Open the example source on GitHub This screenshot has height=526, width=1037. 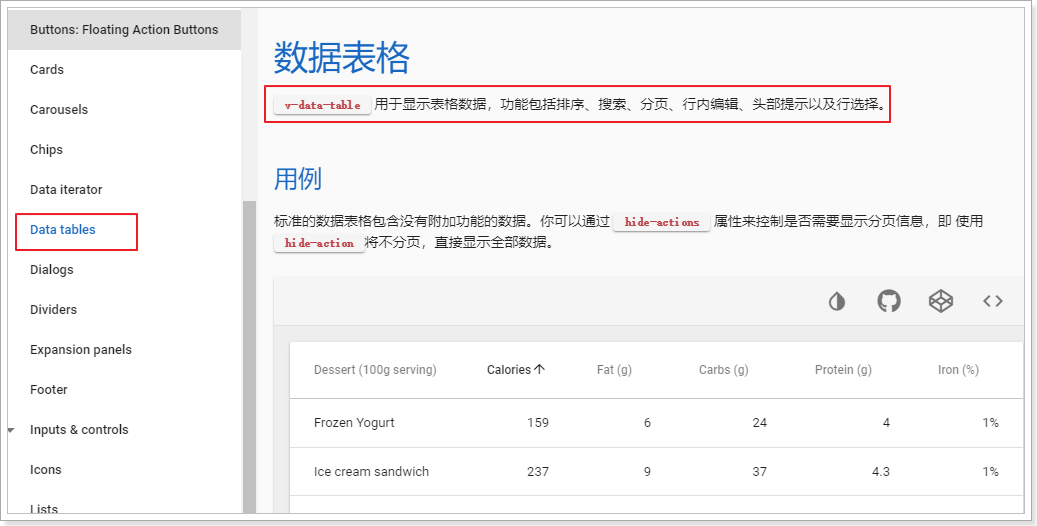click(x=889, y=301)
